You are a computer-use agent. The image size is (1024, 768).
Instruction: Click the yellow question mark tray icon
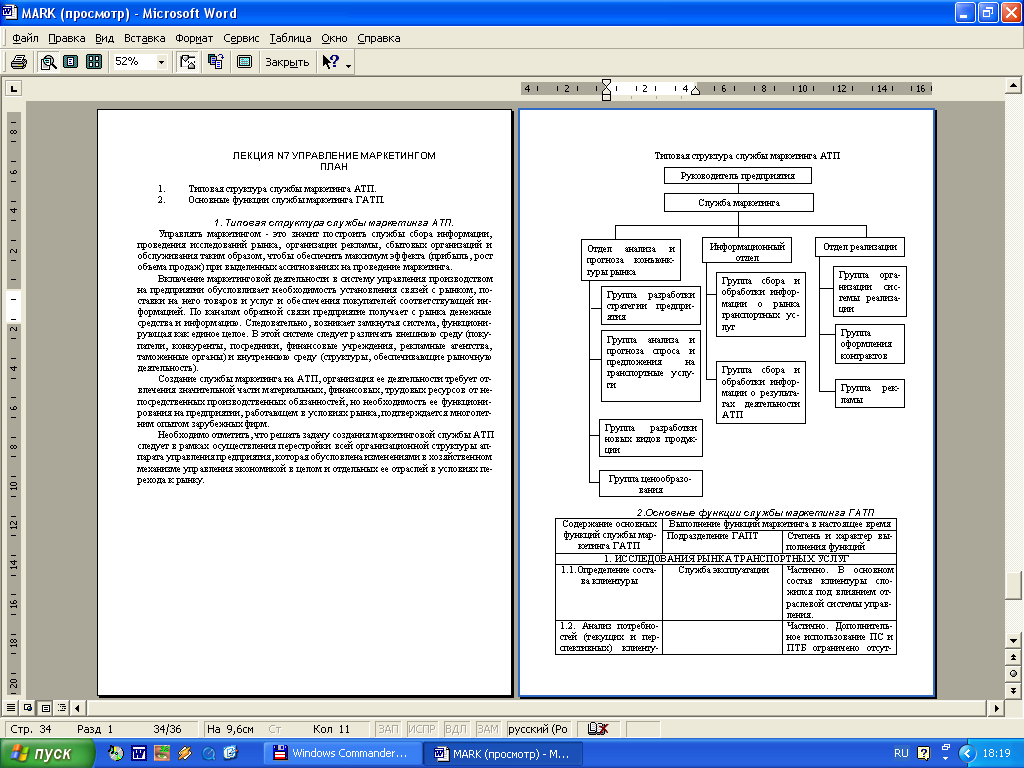(923, 753)
